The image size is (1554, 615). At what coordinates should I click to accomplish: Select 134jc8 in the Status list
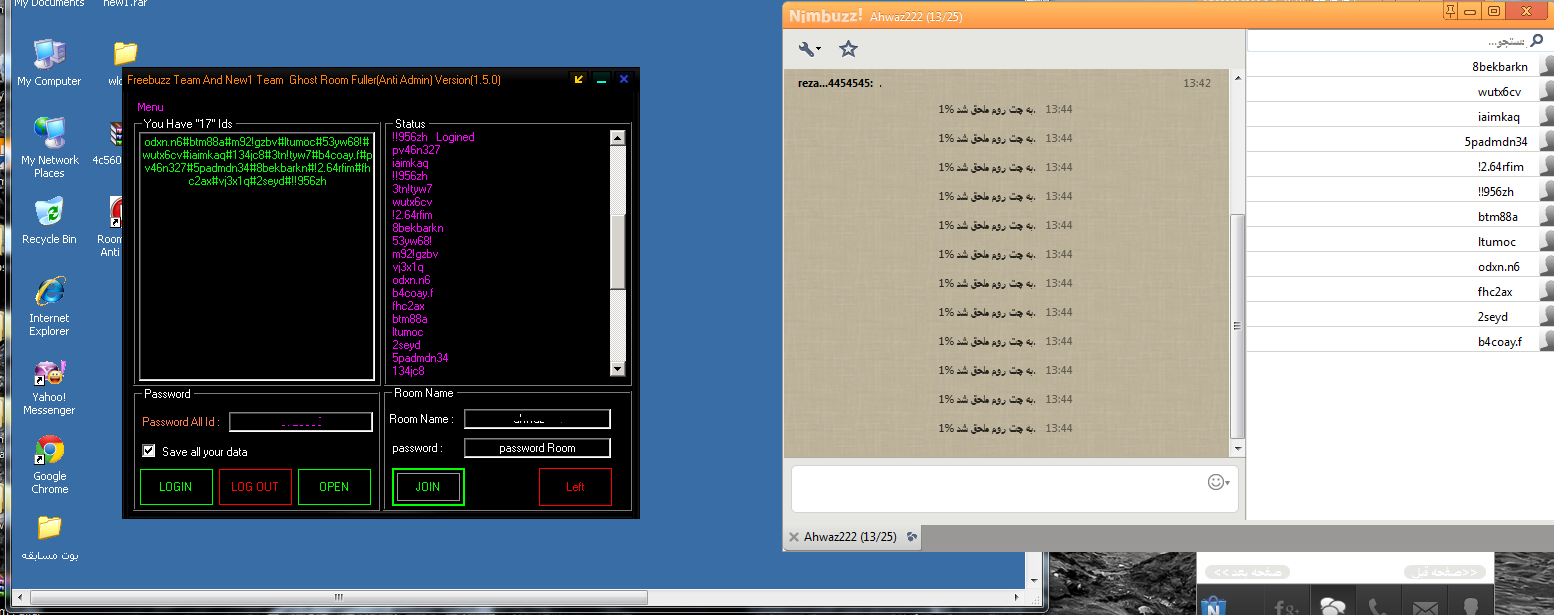tap(408, 371)
